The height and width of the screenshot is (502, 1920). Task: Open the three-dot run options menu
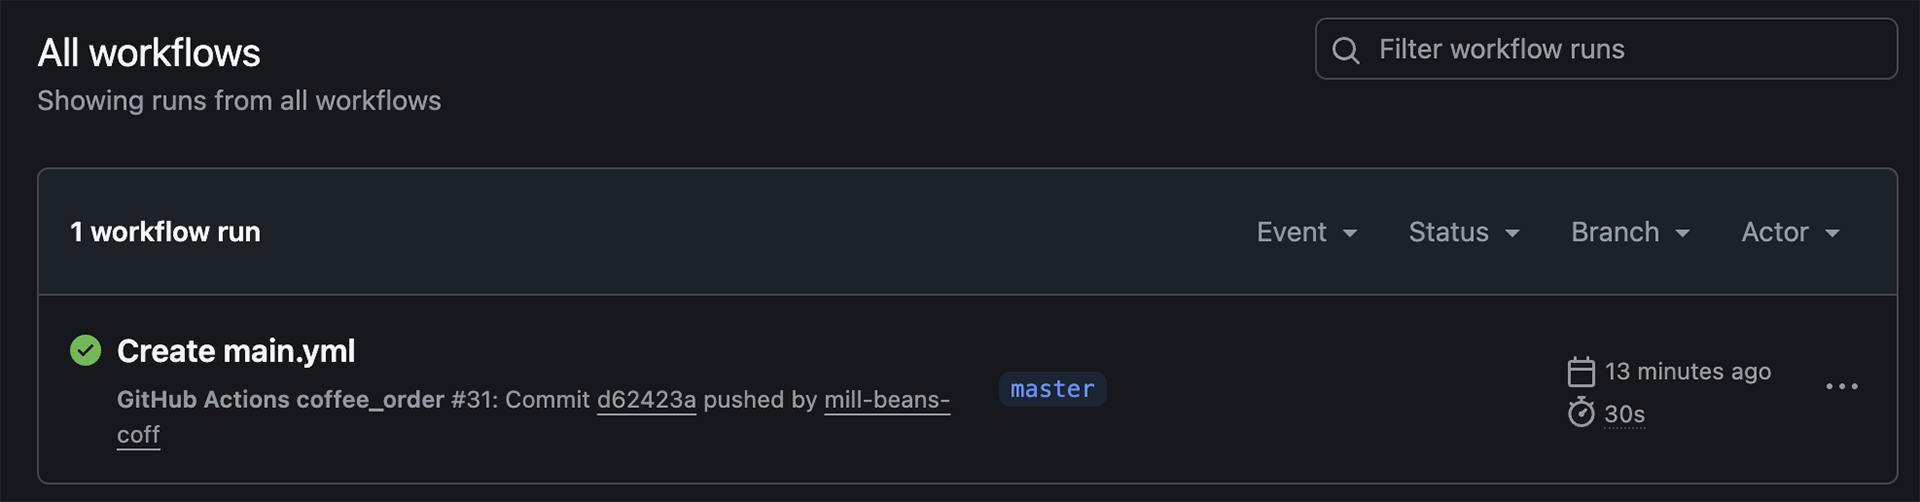click(x=1841, y=387)
